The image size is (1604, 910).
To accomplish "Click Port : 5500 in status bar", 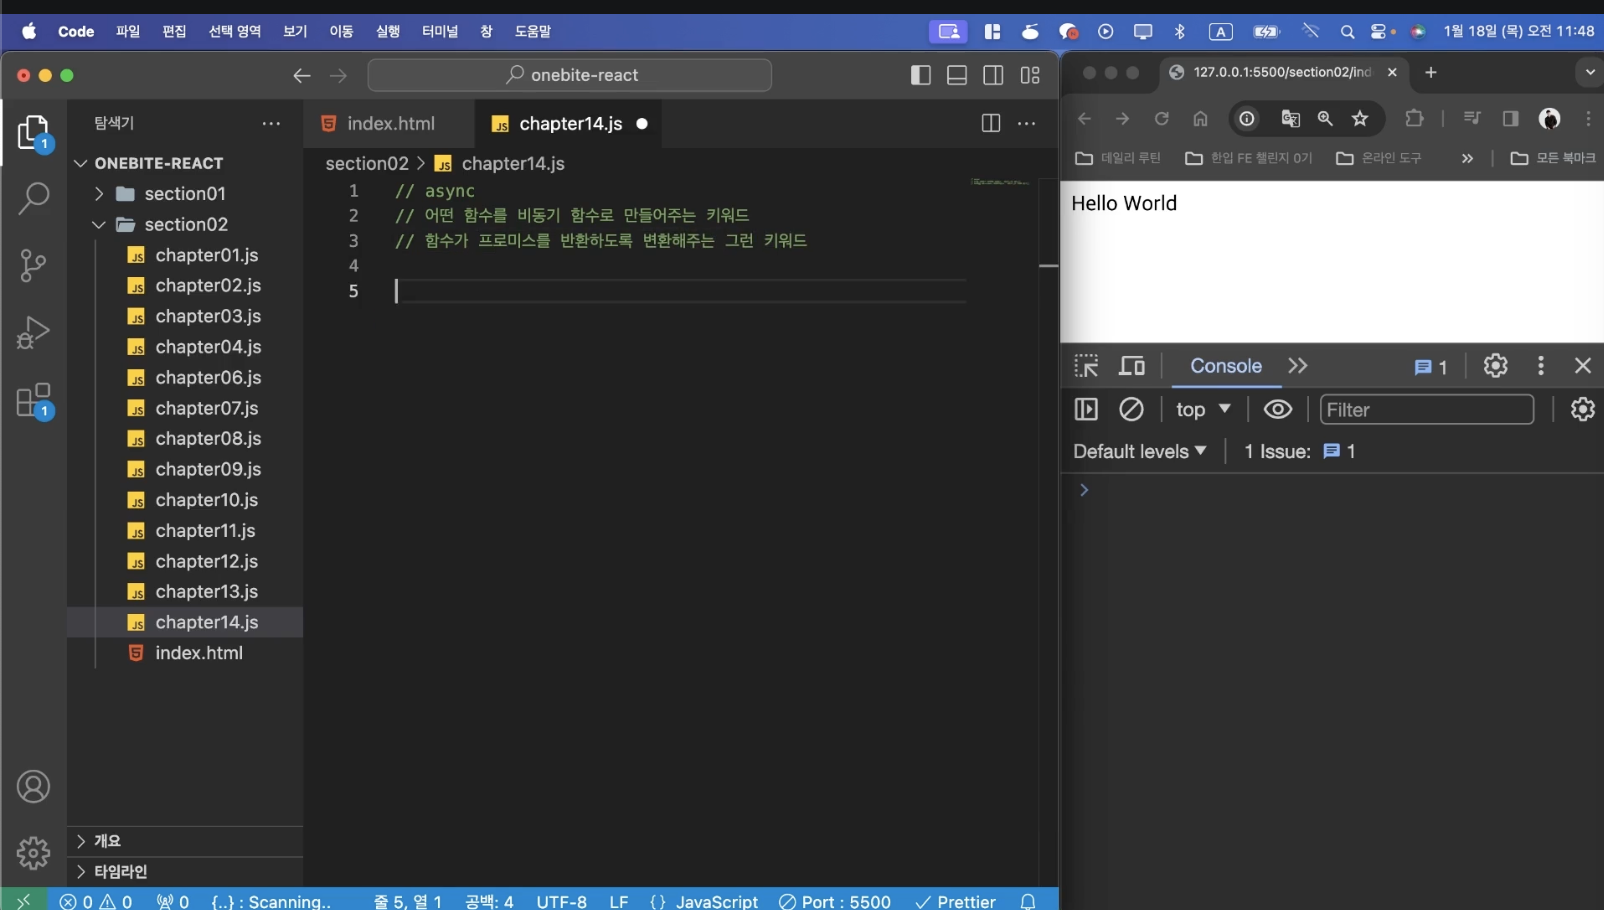I will tap(835, 901).
